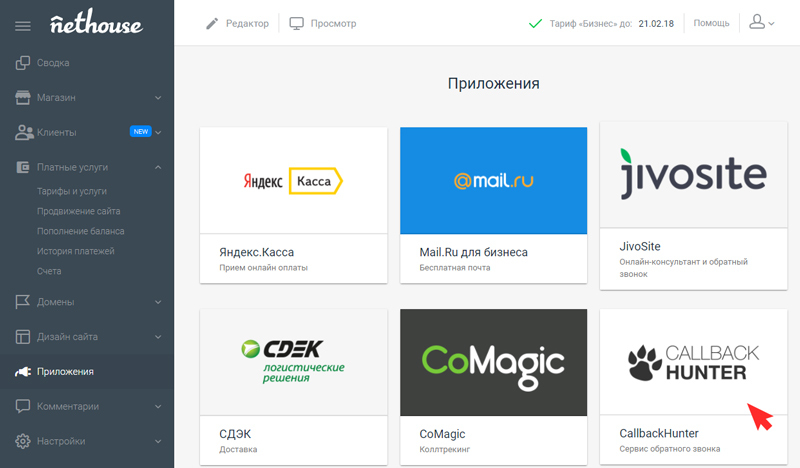The image size is (800, 468).
Task: Expand the Дизайн сайта chevron
Action: click(158, 337)
